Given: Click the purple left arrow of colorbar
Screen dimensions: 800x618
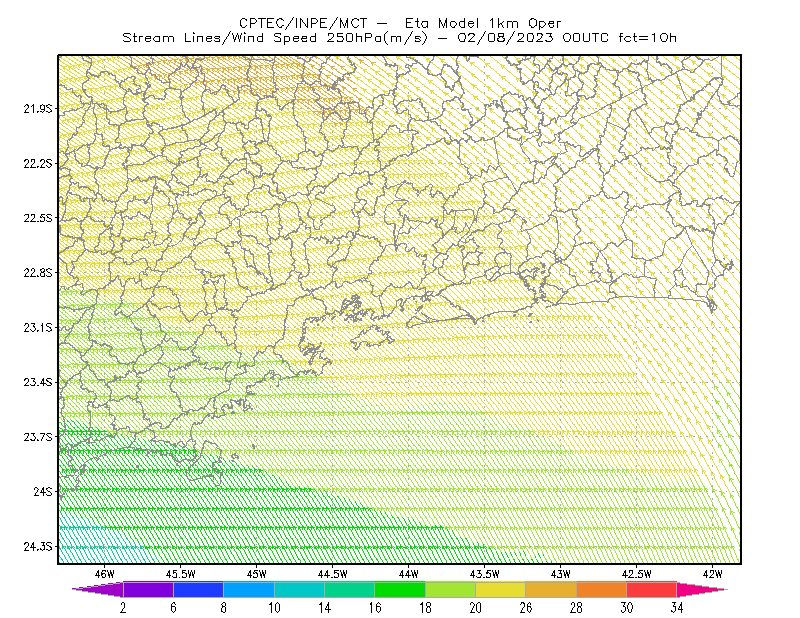Looking at the screenshot, I should pos(97,589).
